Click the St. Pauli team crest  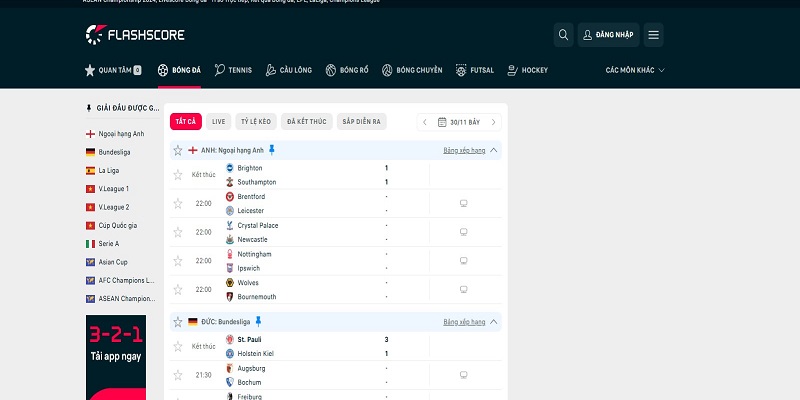pos(230,339)
